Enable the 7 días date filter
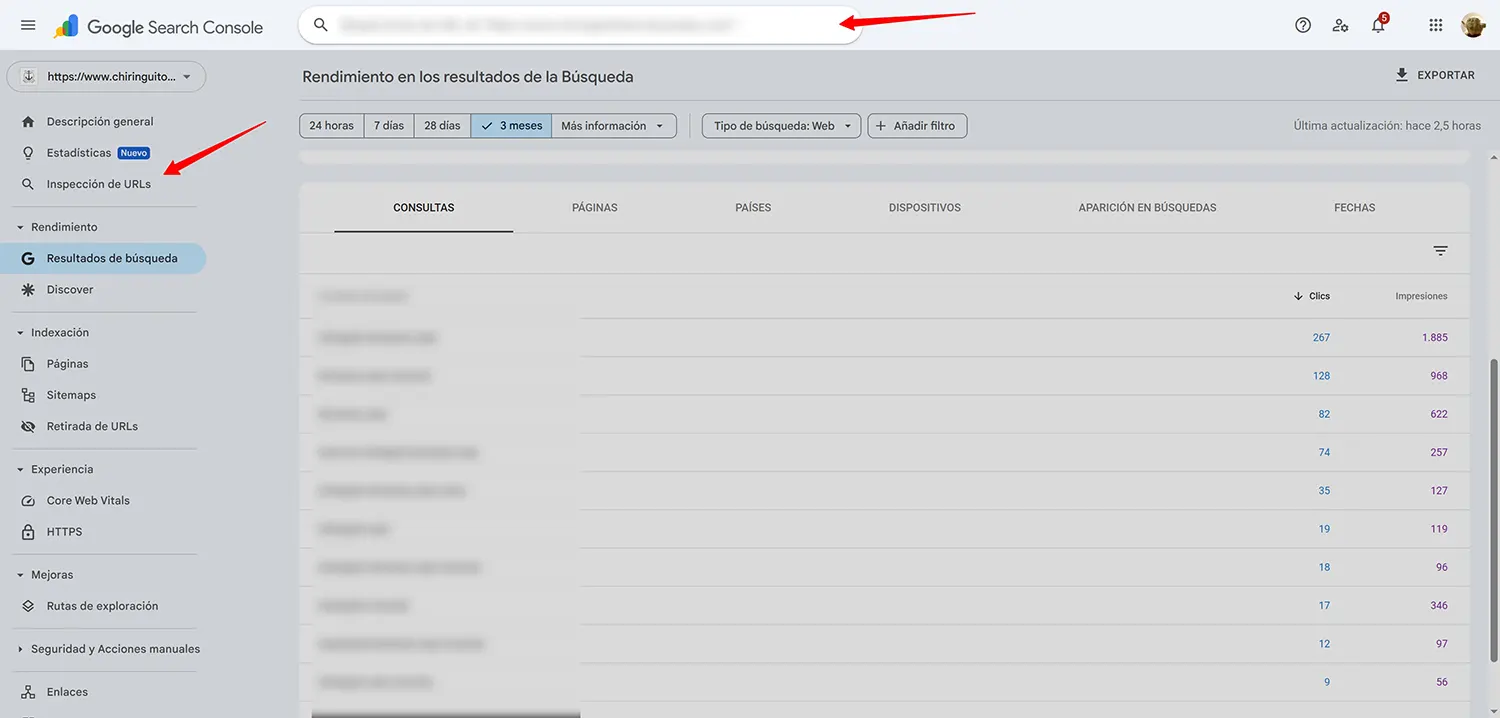The width and height of the screenshot is (1500, 718). (389, 125)
